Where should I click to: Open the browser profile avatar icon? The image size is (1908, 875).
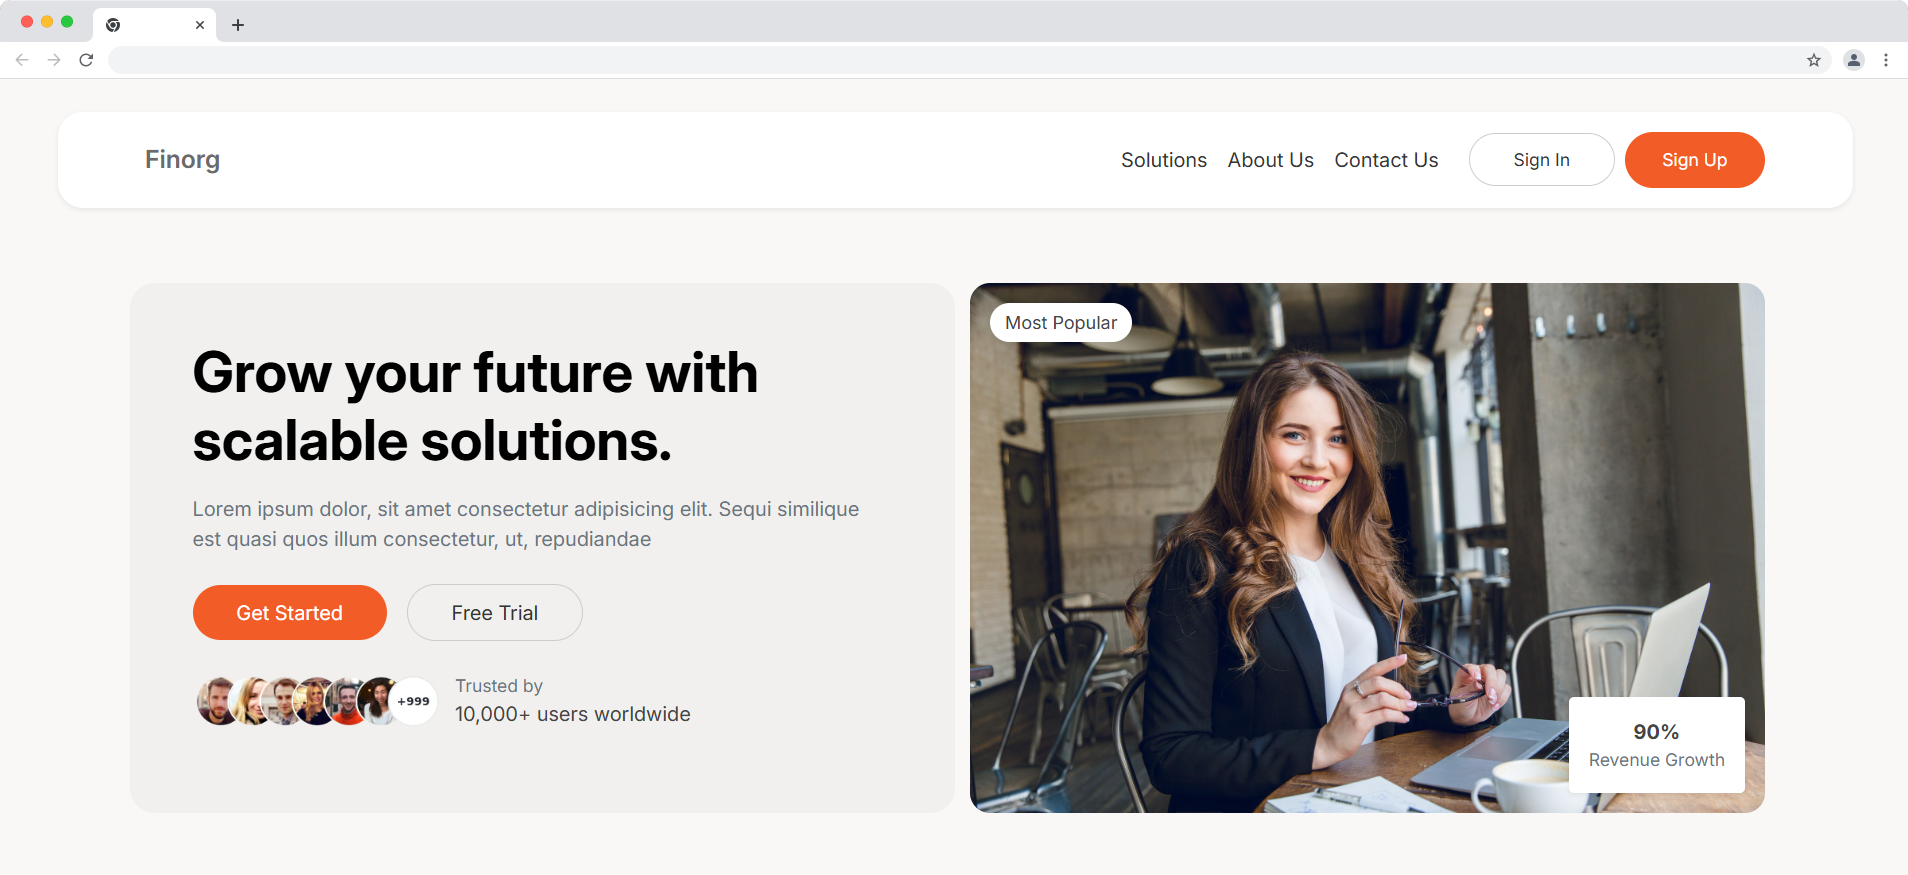(x=1854, y=60)
